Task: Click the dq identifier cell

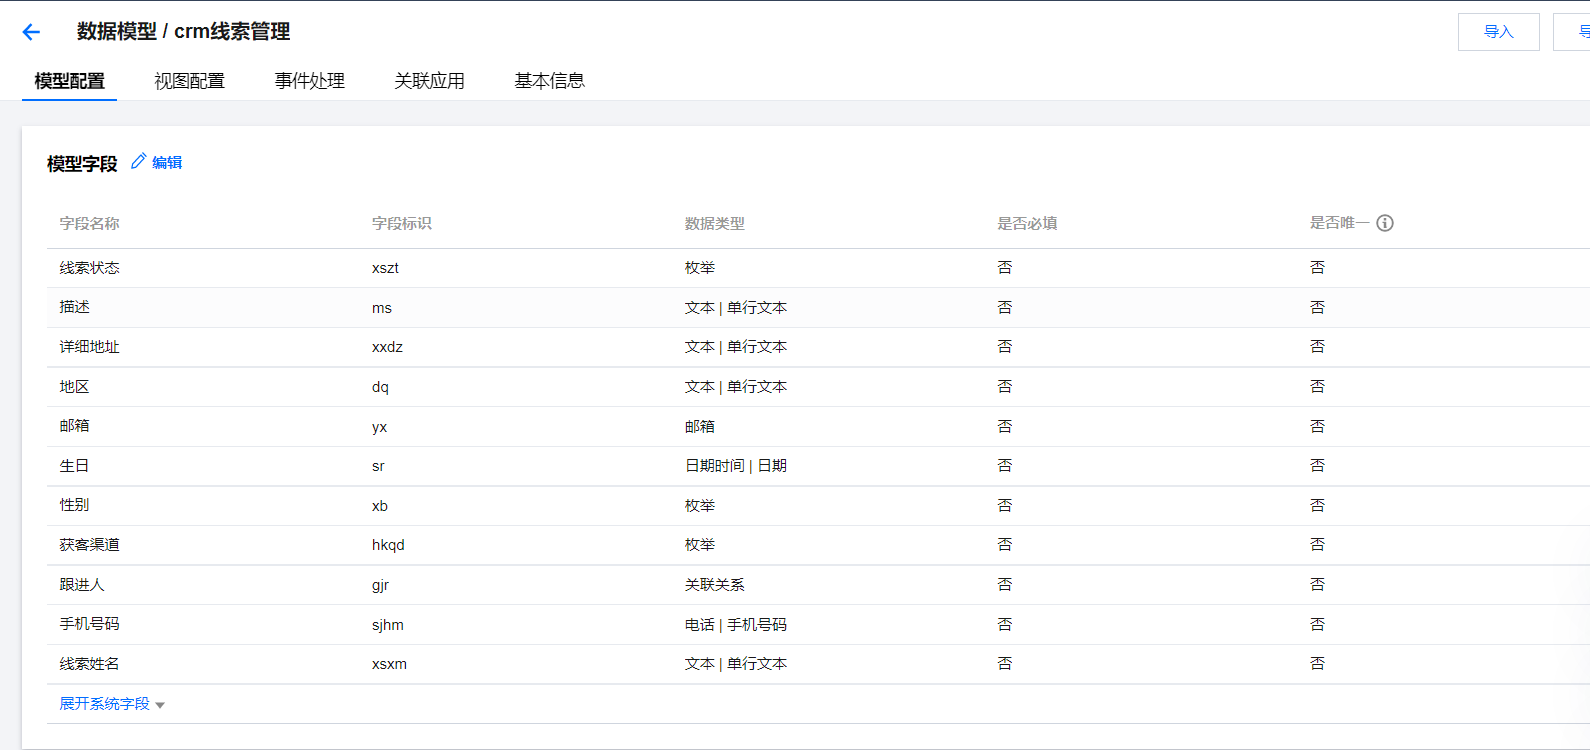Action: point(380,387)
